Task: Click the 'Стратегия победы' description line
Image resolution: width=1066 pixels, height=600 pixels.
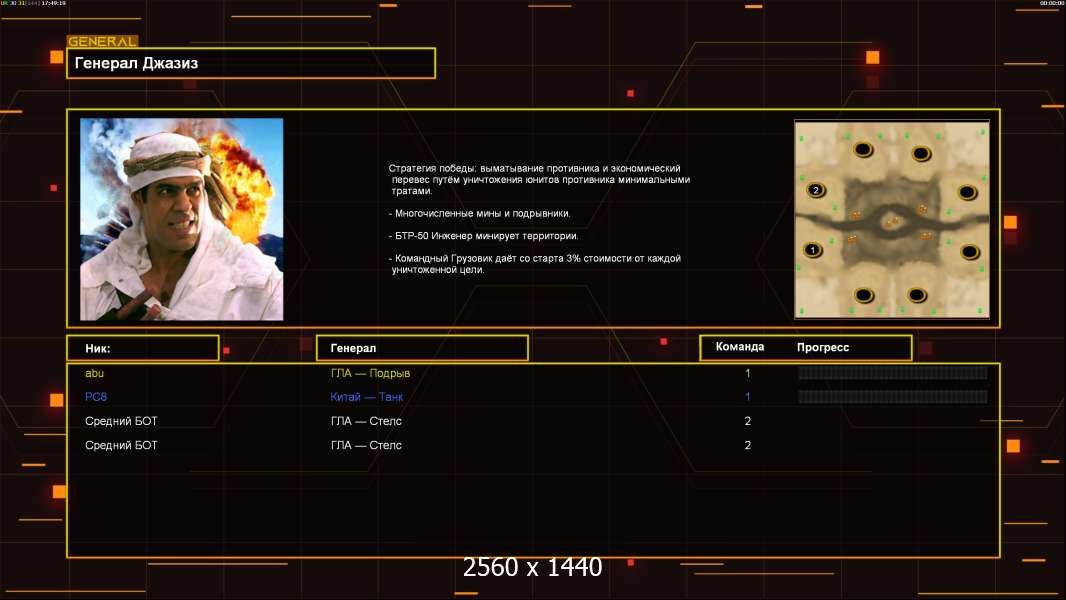Action: (539, 179)
